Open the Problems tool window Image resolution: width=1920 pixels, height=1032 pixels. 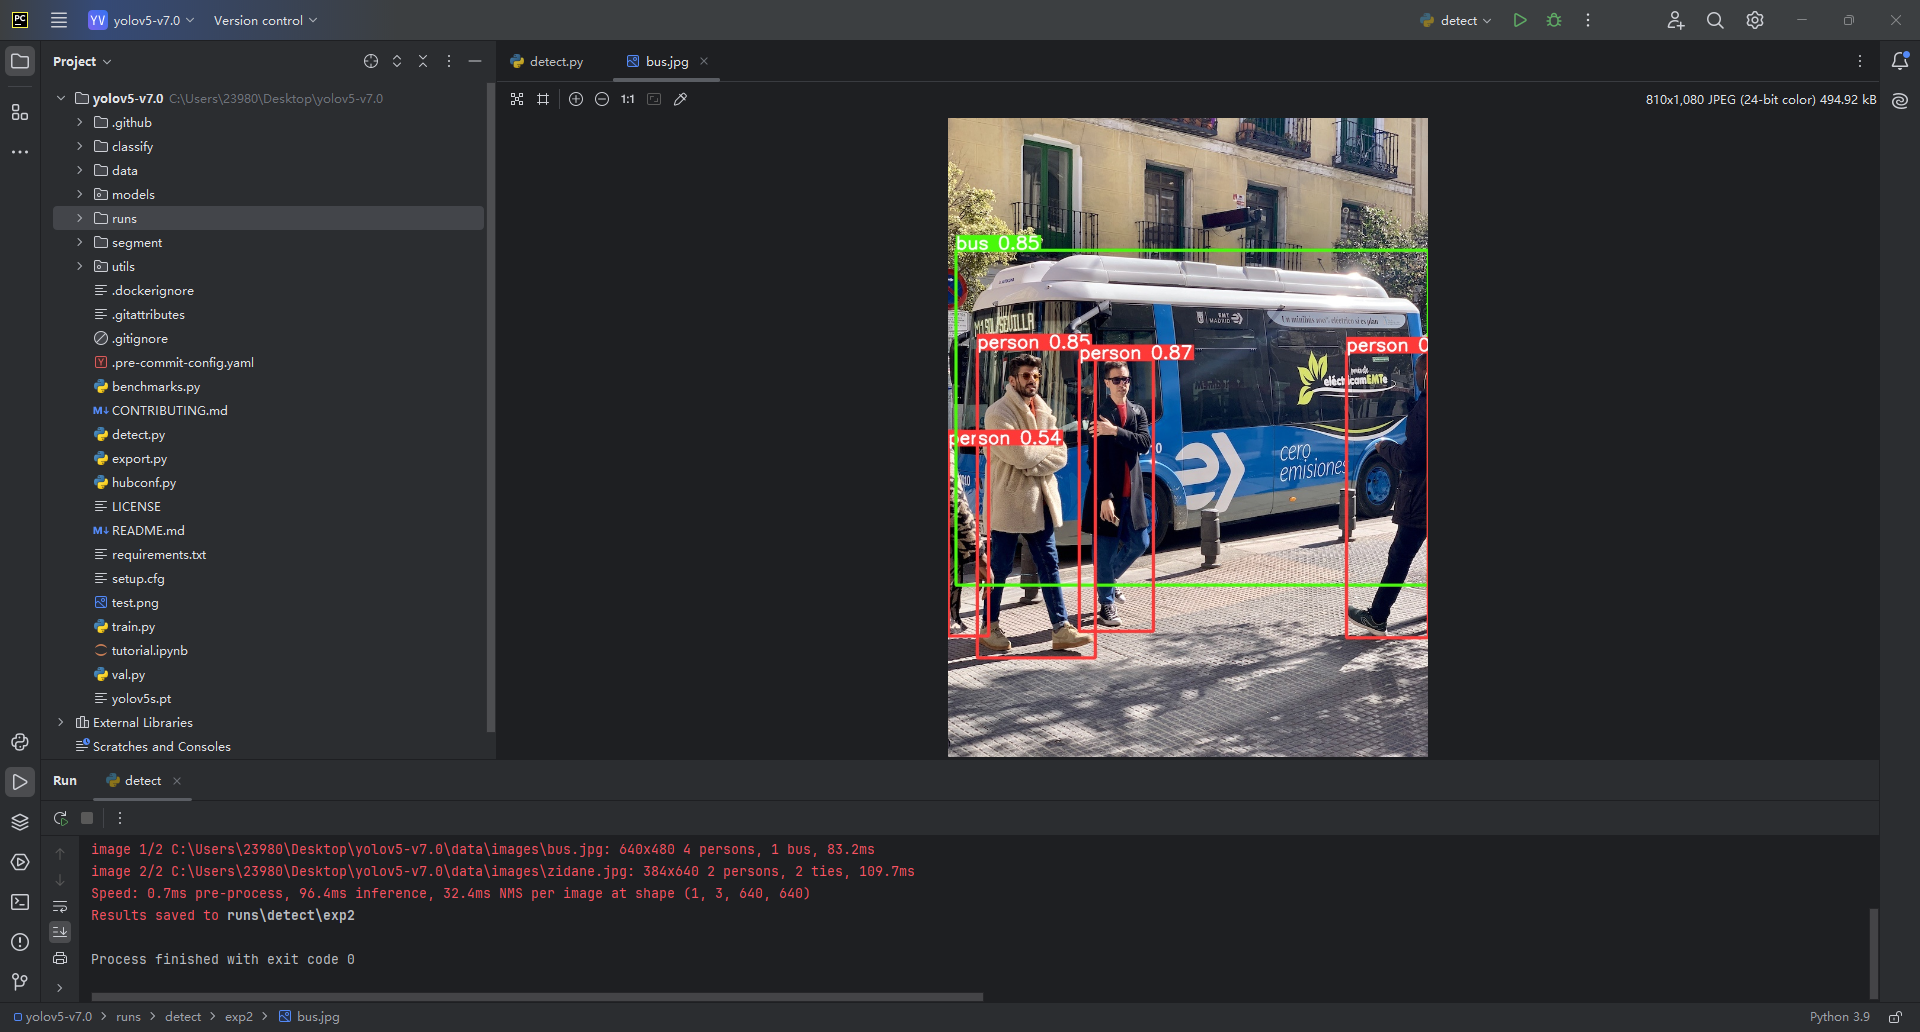[x=20, y=942]
